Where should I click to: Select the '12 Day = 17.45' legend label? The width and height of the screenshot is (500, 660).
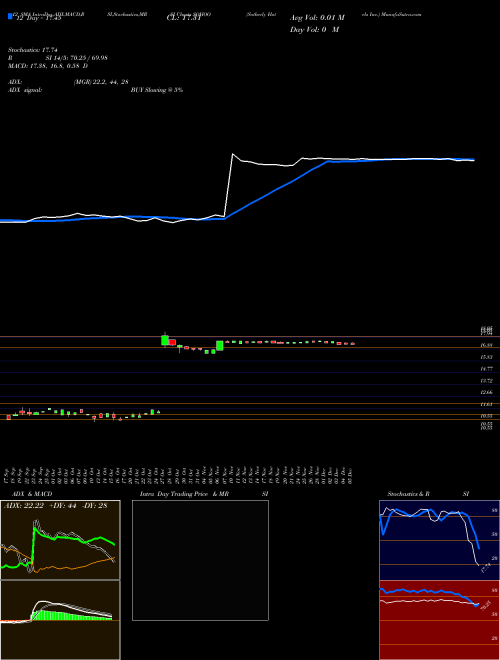click(38, 18)
